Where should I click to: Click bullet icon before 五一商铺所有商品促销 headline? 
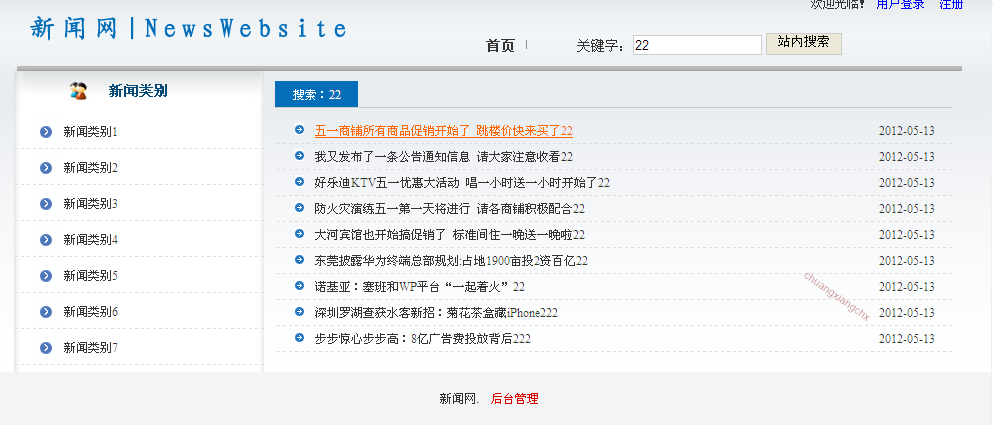pyautogui.click(x=300, y=130)
